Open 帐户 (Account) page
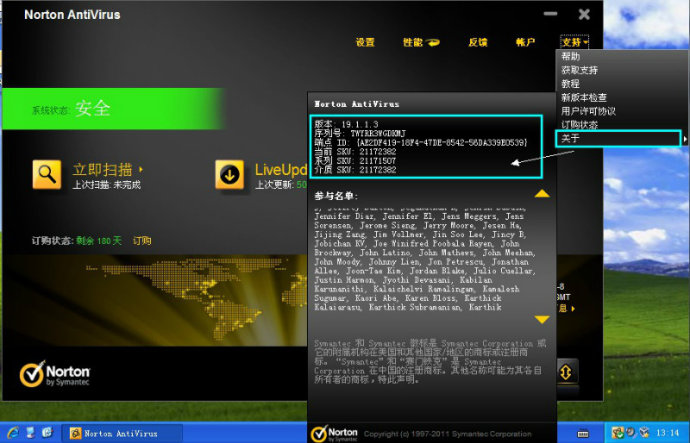Screen dimensions: 690x443 [525, 42]
